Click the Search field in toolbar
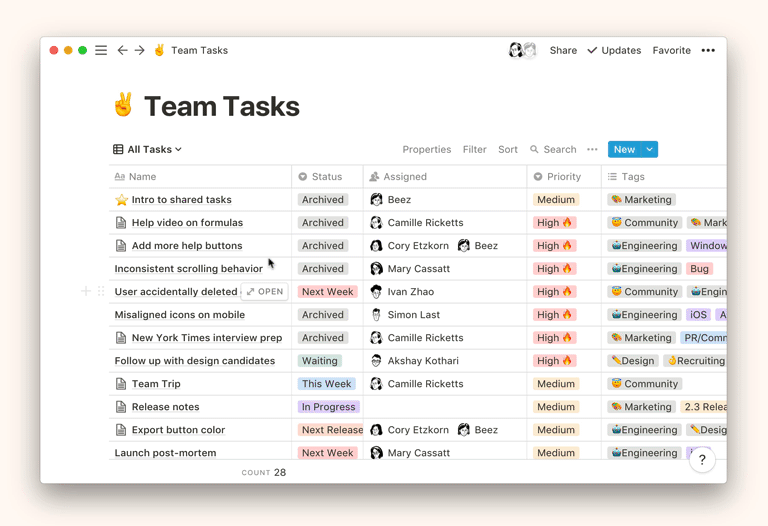 pyautogui.click(x=553, y=149)
